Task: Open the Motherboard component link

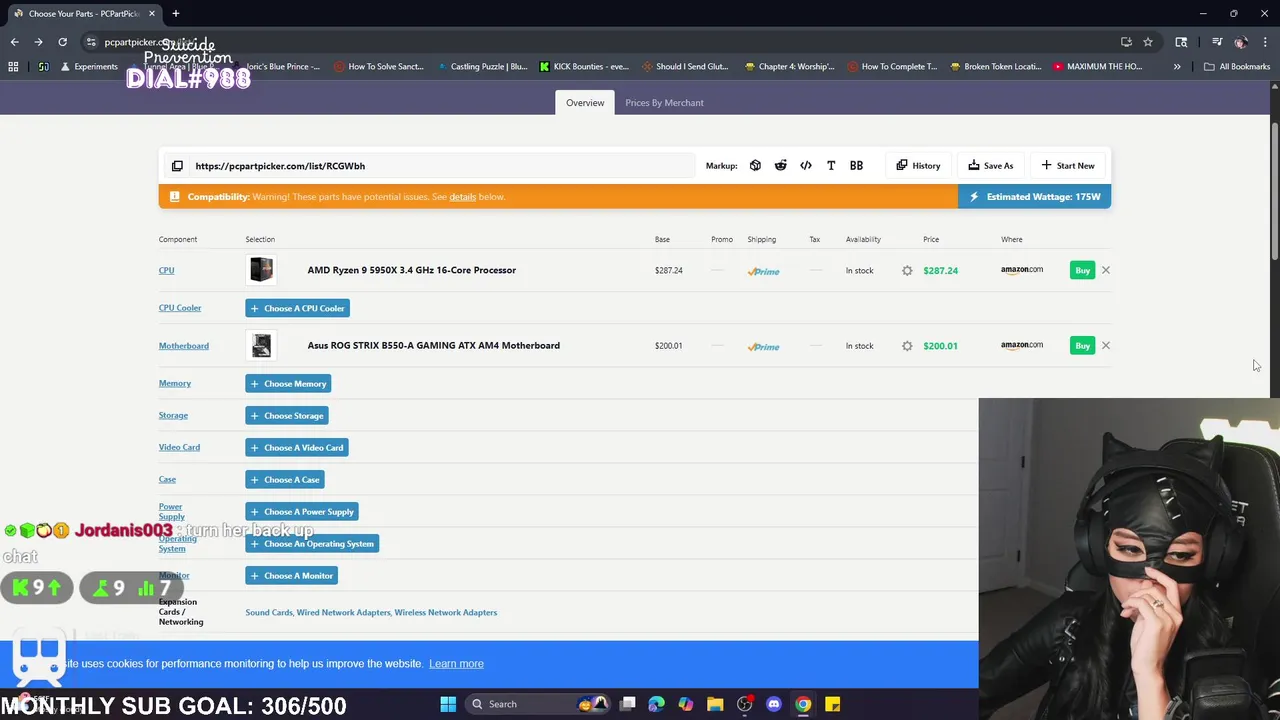Action: pos(184,346)
